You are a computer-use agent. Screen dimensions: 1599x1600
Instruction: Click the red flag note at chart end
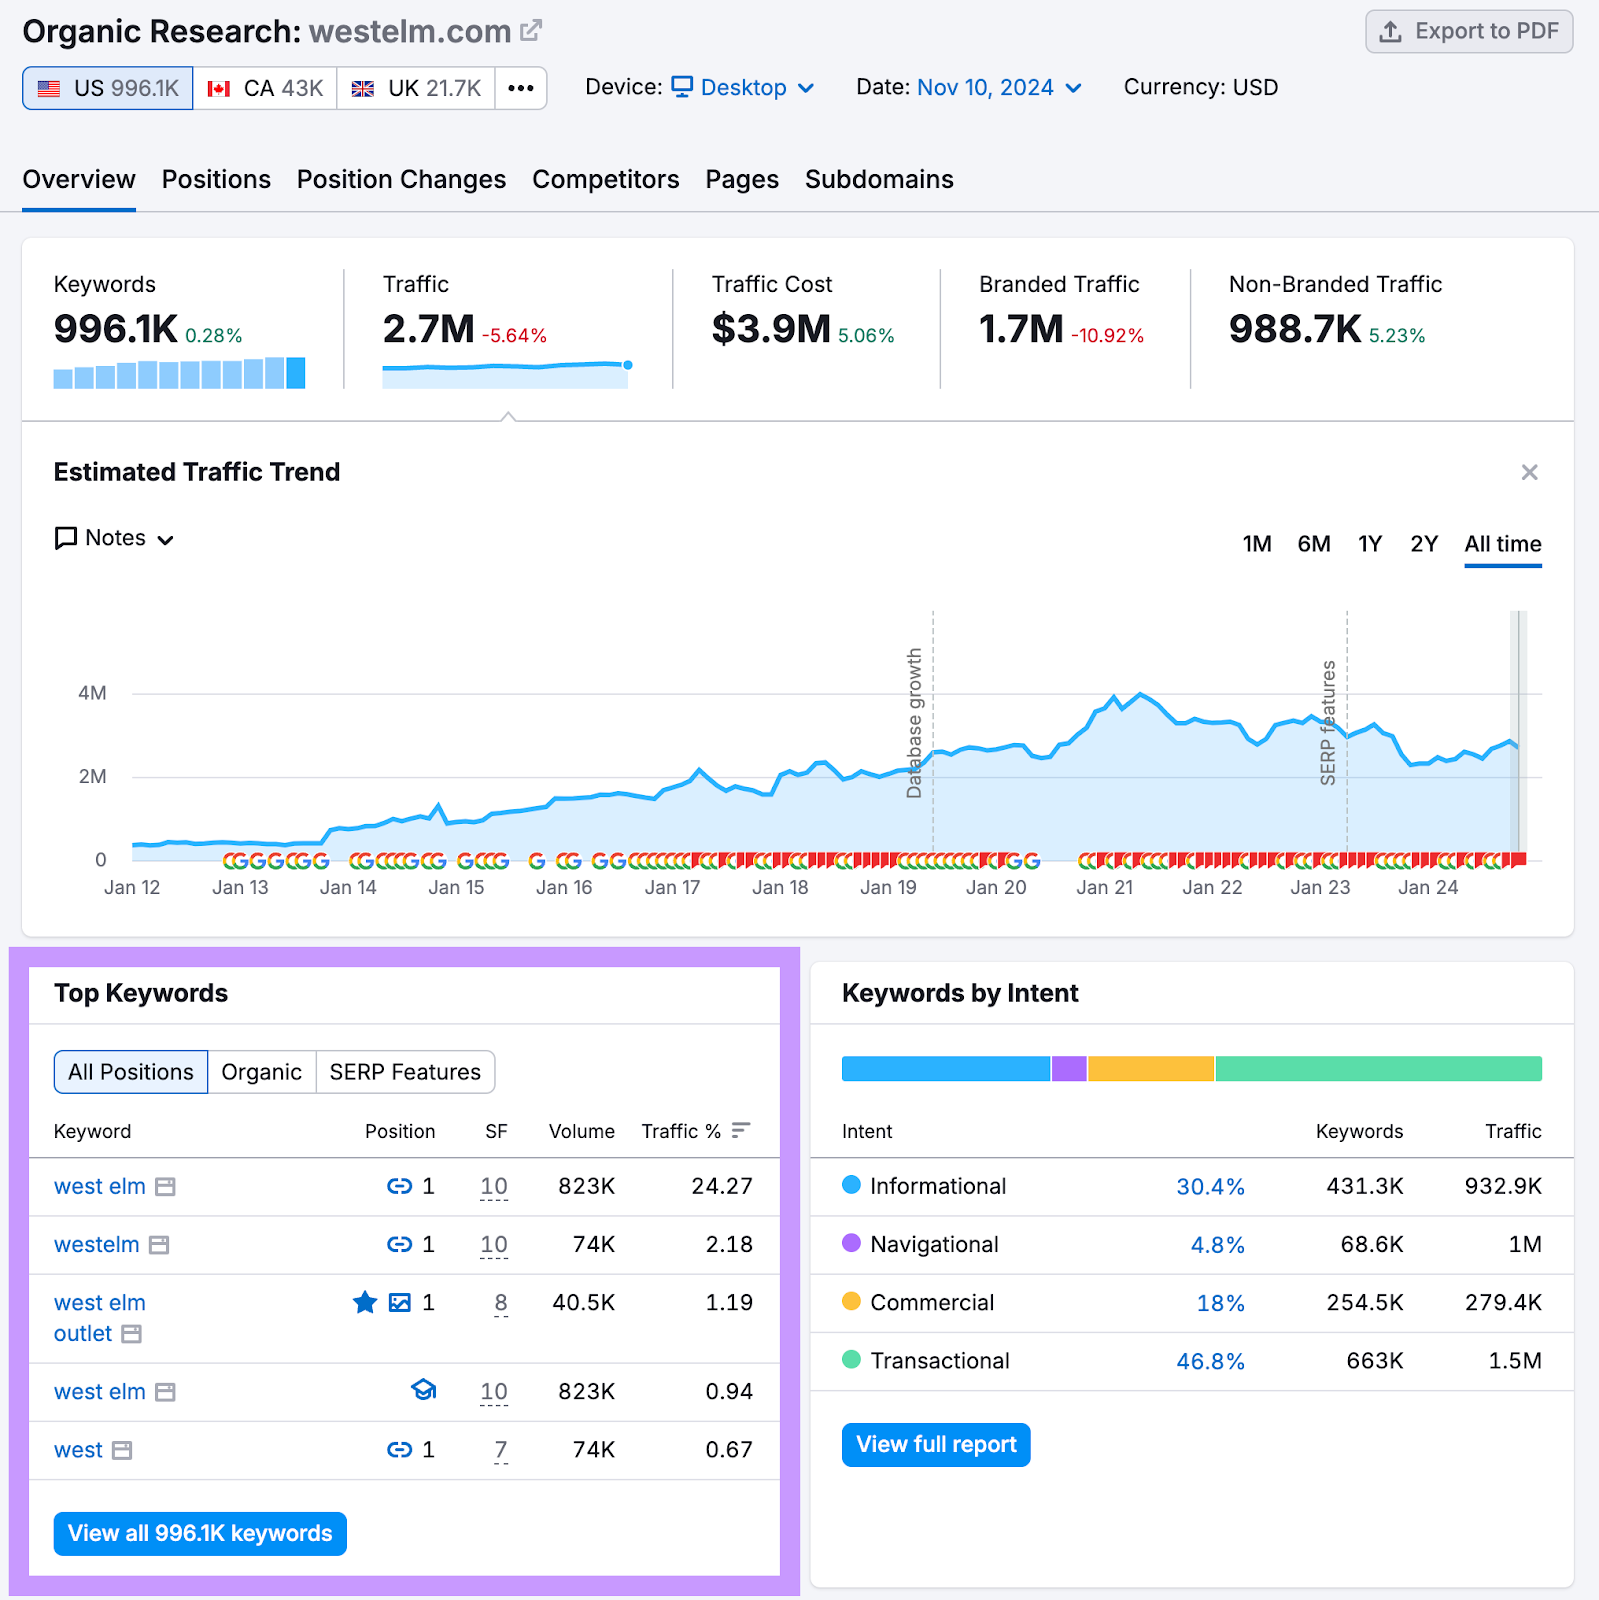[x=1519, y=860]
